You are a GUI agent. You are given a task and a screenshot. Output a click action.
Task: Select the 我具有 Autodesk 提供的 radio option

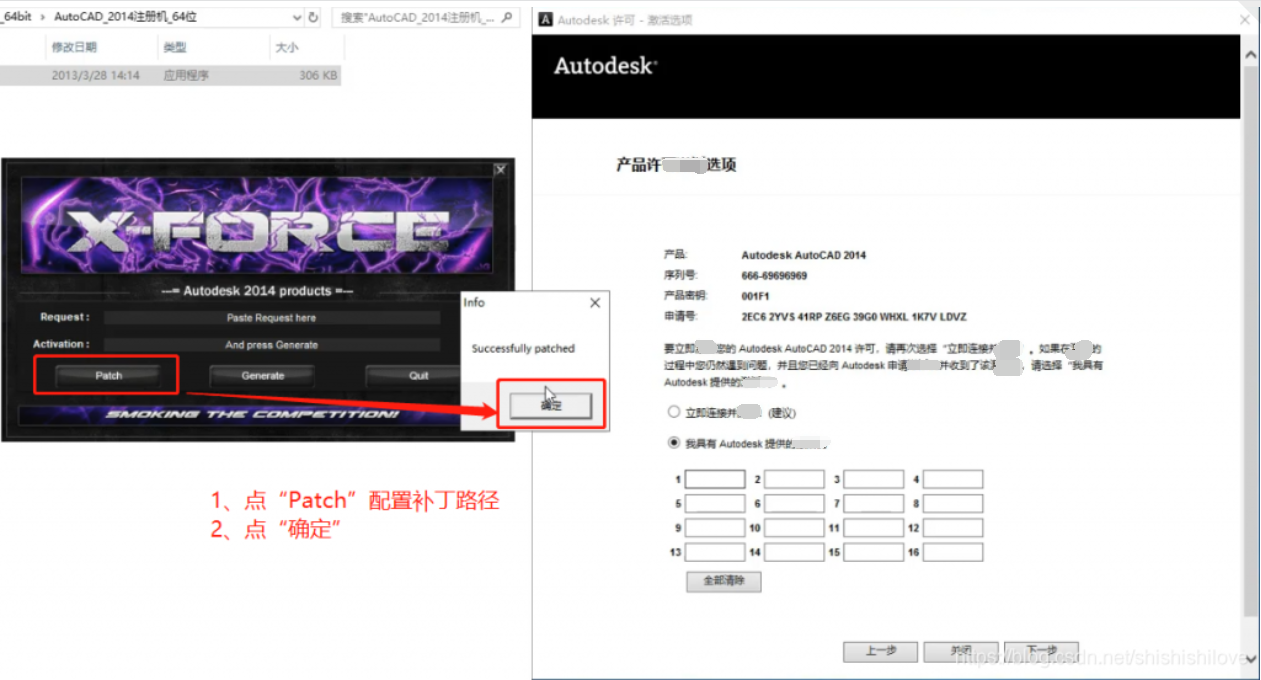(x=673, y=443)
